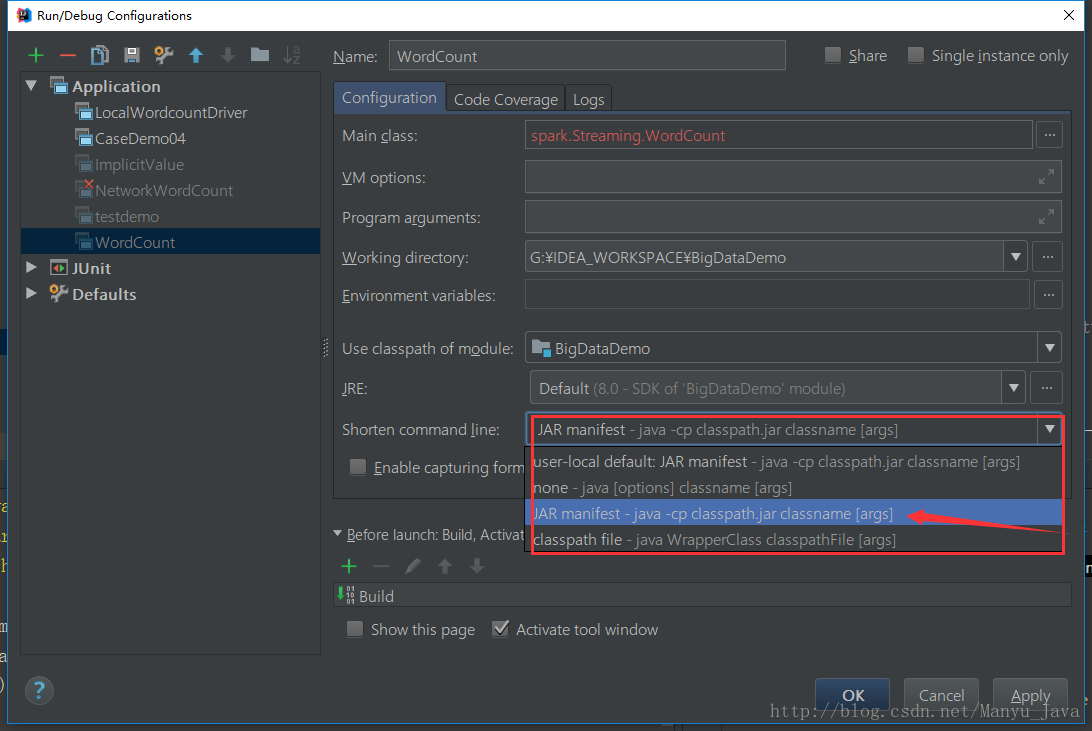1092x731 pixels.
Task: Switch to the Code Coverage tab
Action: pos(506,100)
